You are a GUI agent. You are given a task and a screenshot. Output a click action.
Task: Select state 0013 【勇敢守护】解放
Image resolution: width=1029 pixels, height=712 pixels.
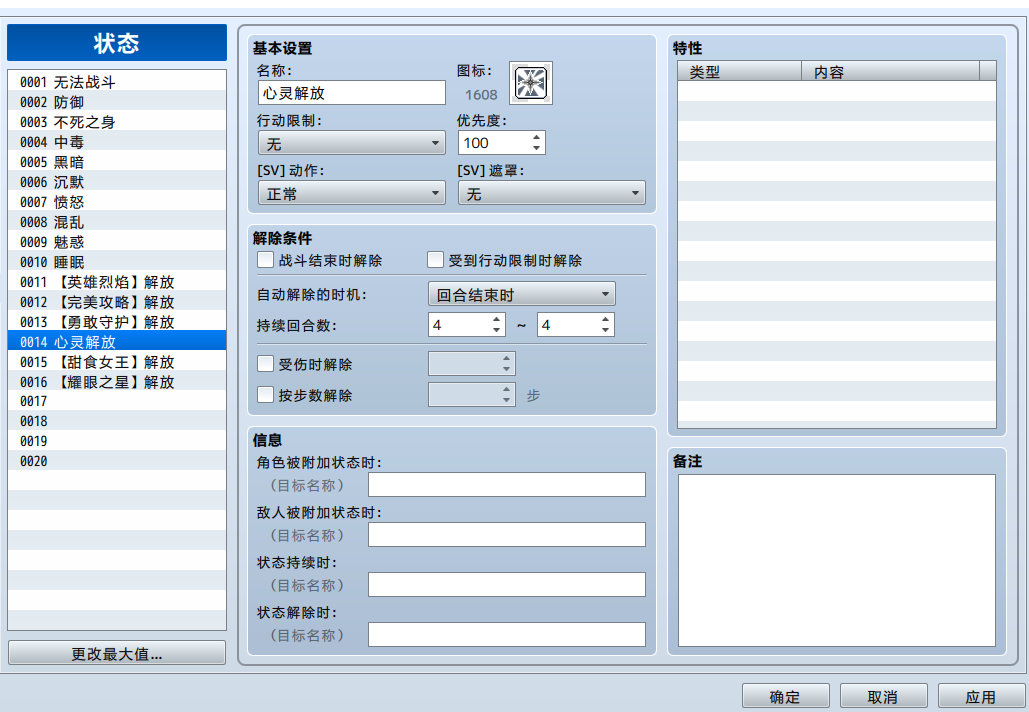click(117, 322)
